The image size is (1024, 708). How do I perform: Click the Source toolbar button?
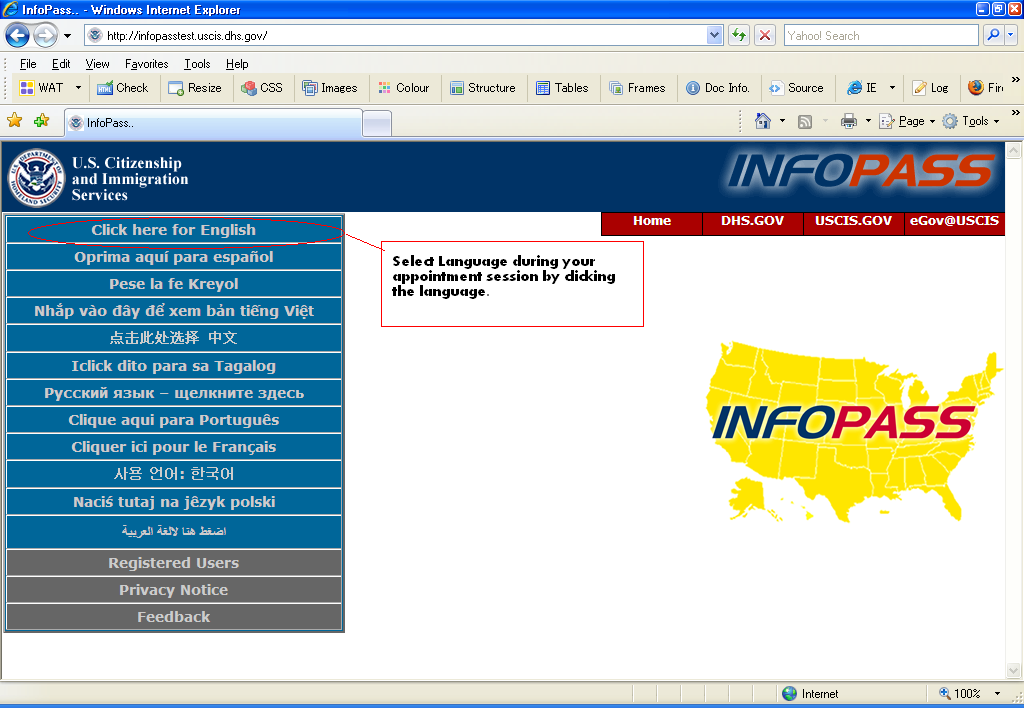[797, 88]
